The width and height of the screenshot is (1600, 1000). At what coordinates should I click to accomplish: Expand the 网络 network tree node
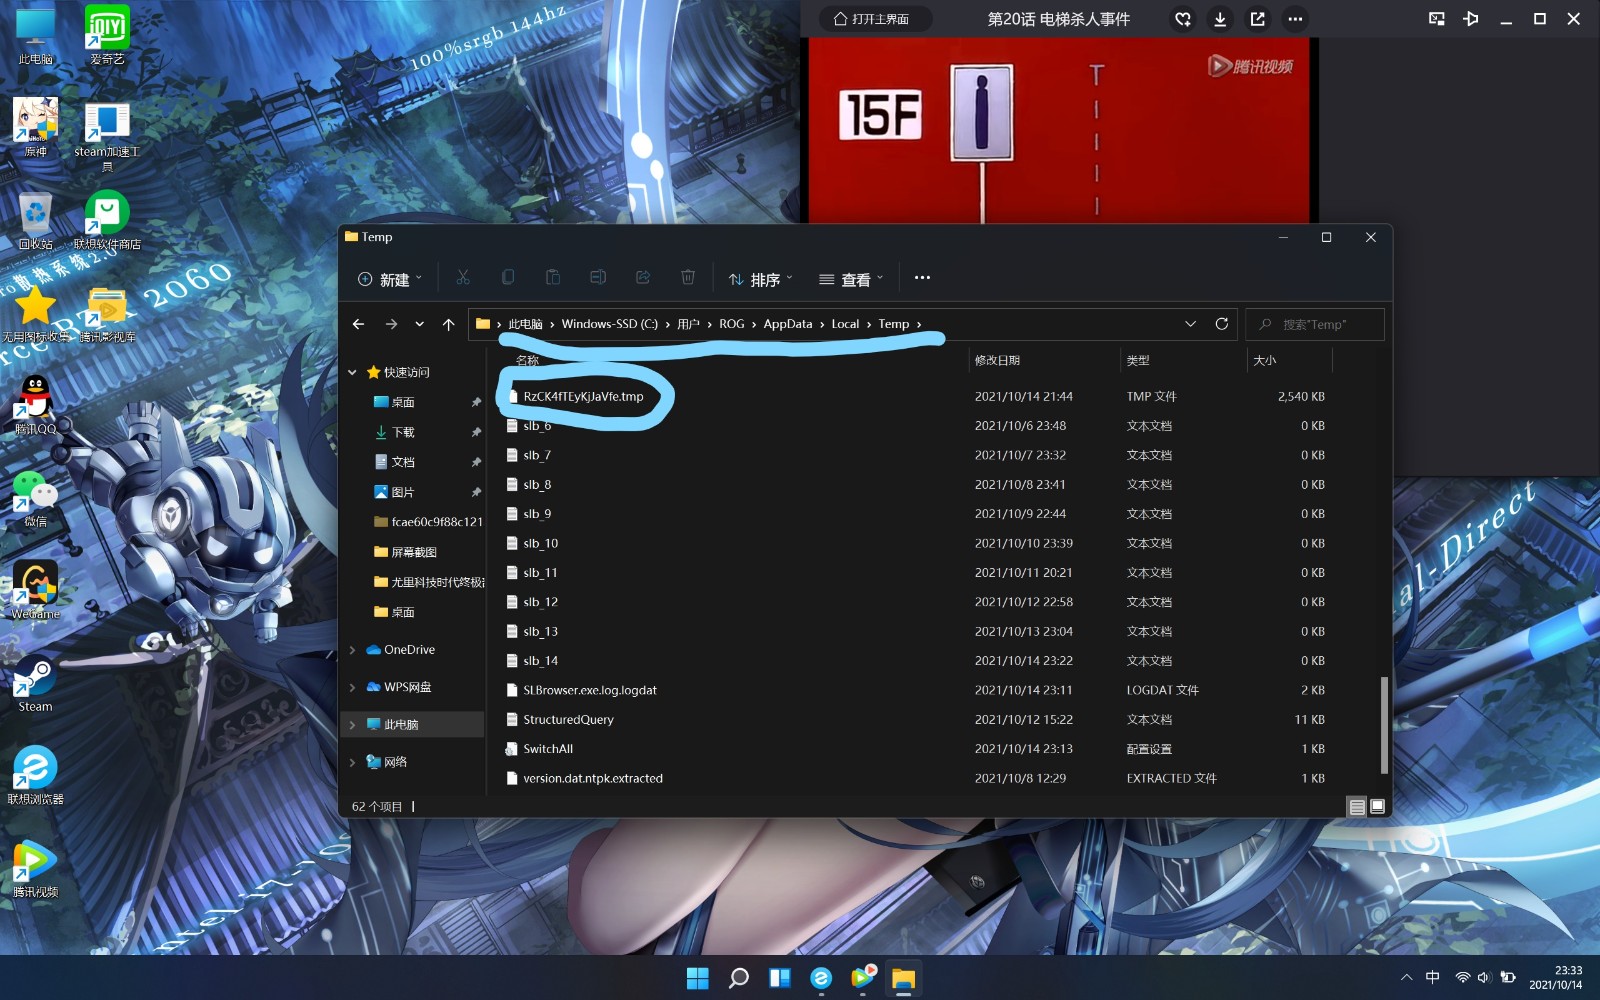[352, 762]
